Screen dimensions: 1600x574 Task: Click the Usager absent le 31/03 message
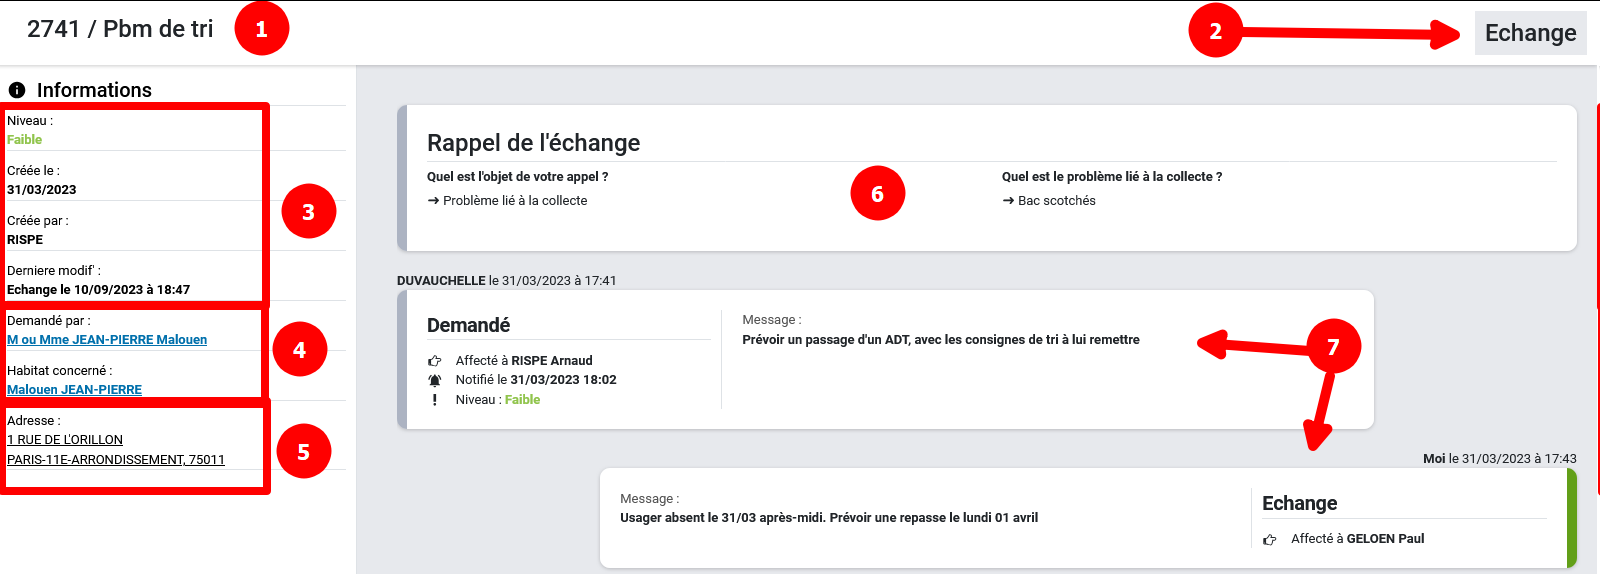(828, 518)
